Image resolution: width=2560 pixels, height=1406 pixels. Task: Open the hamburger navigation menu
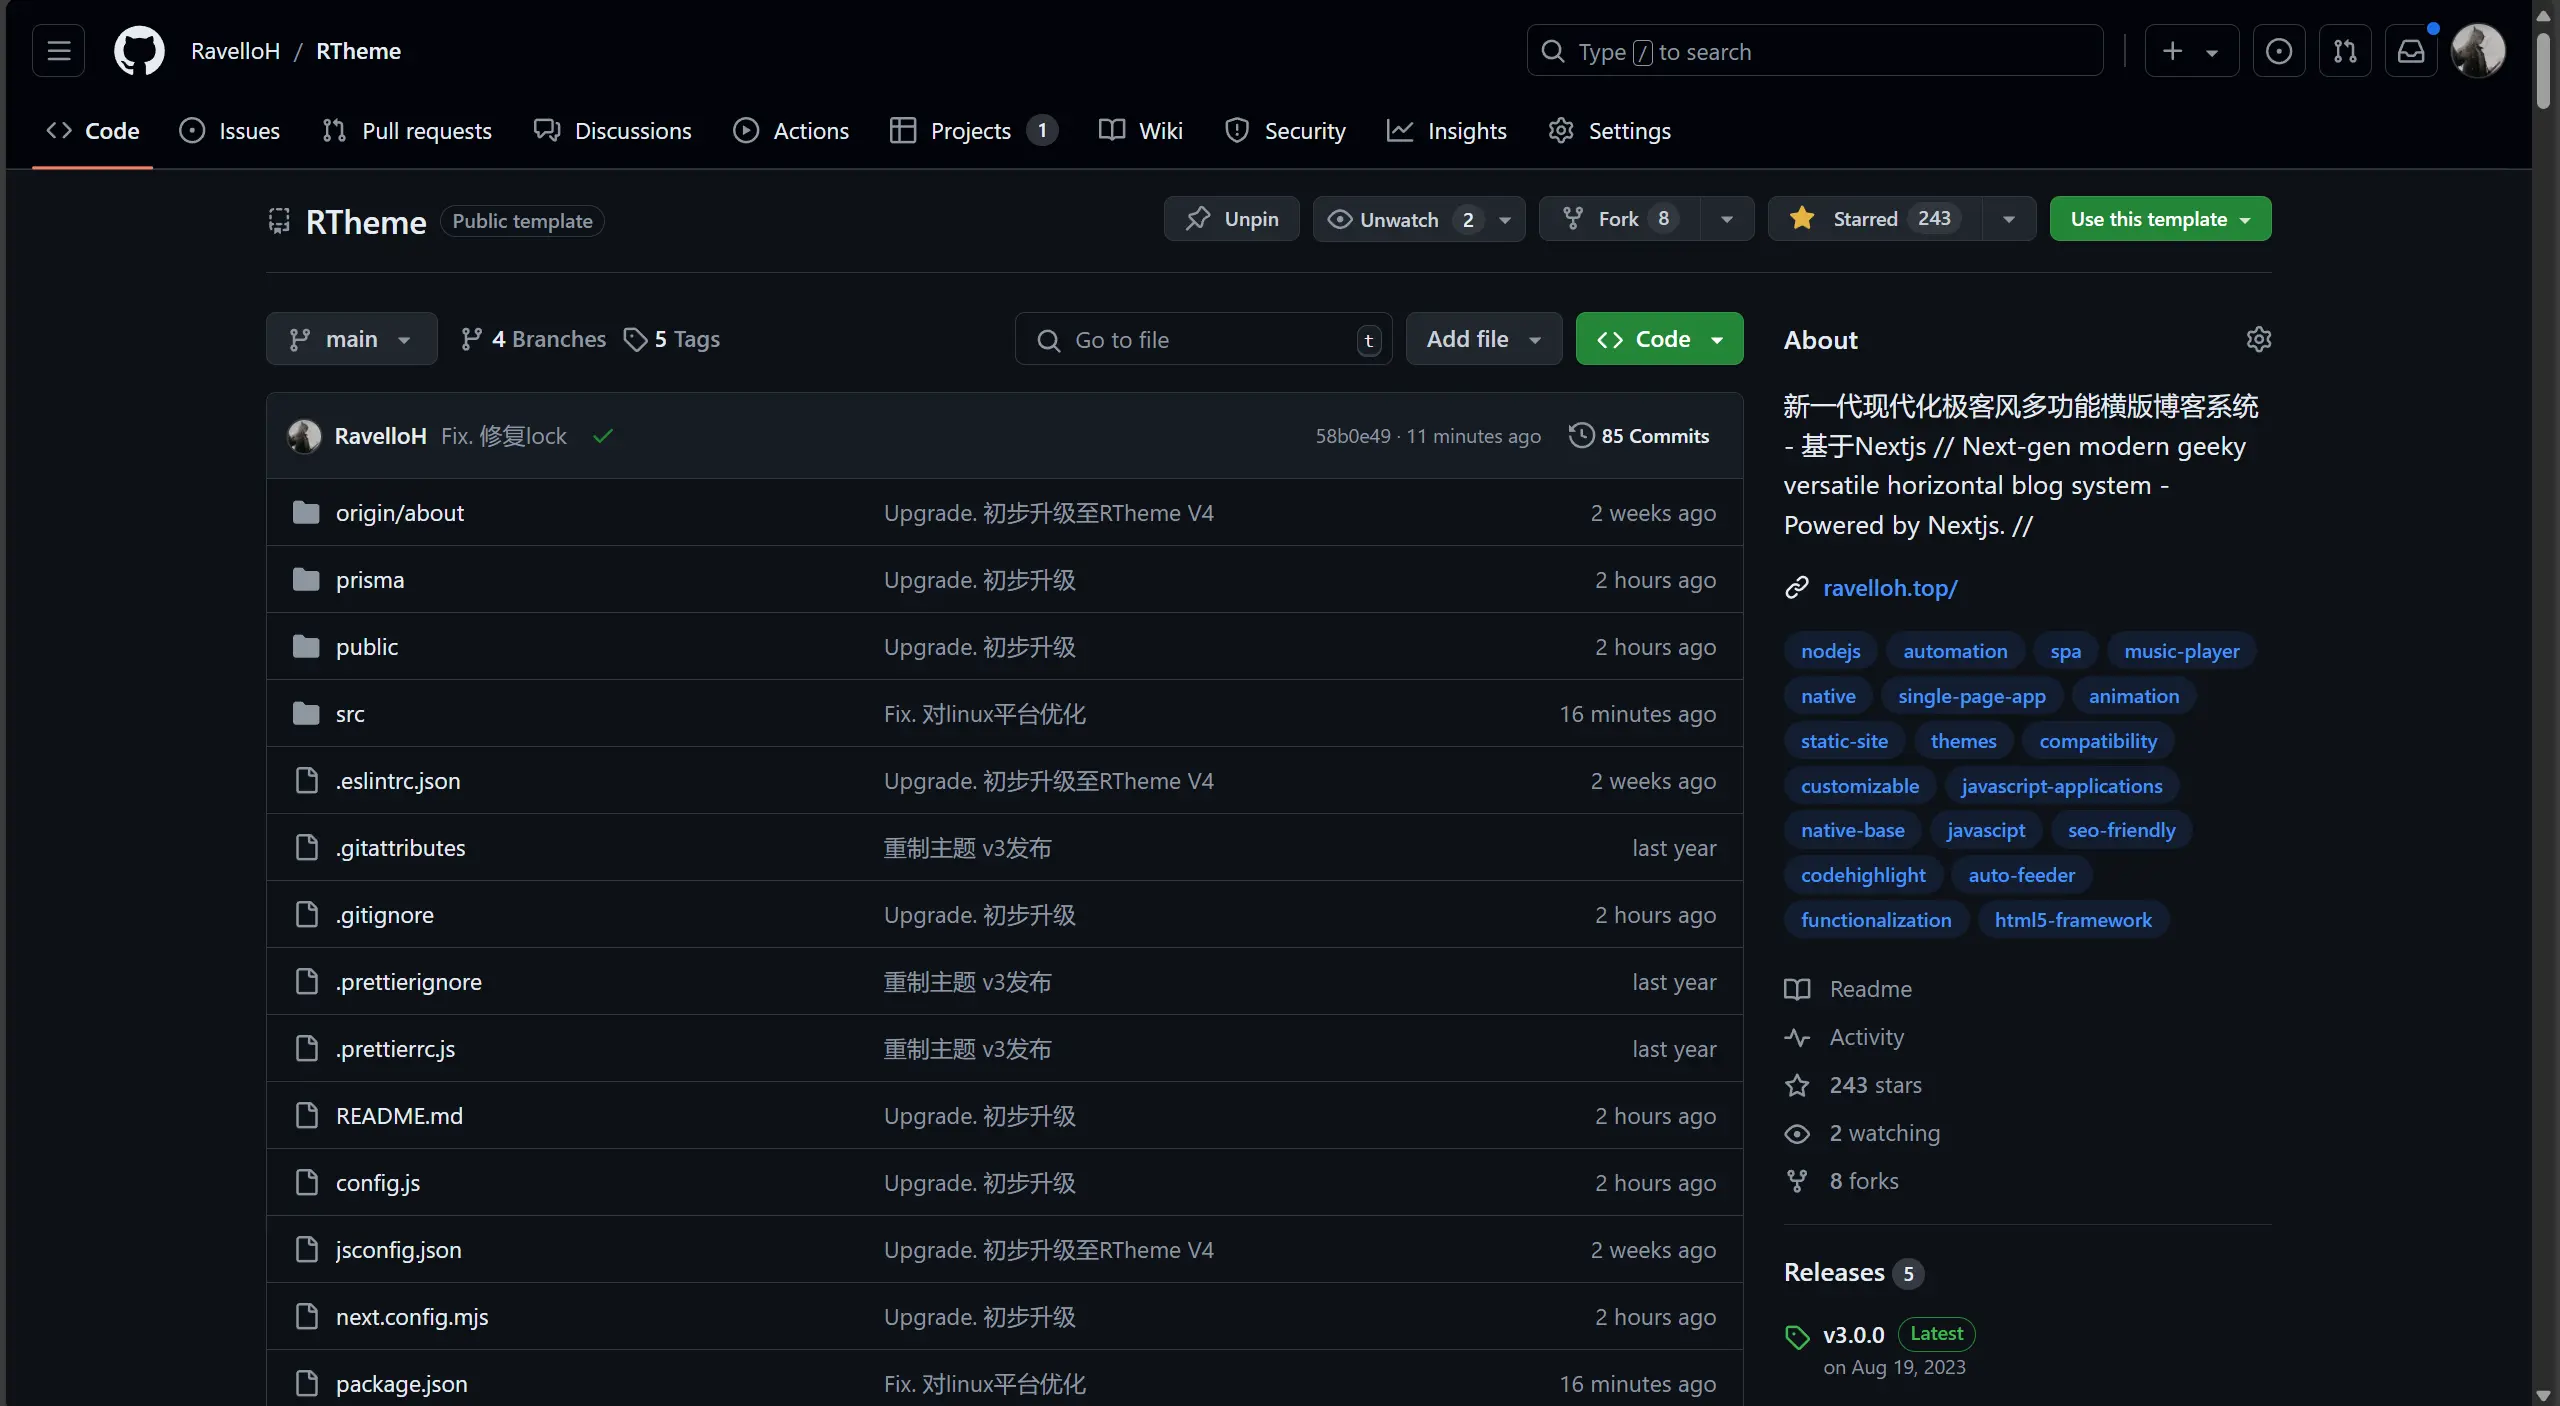(x=59, y=51)
